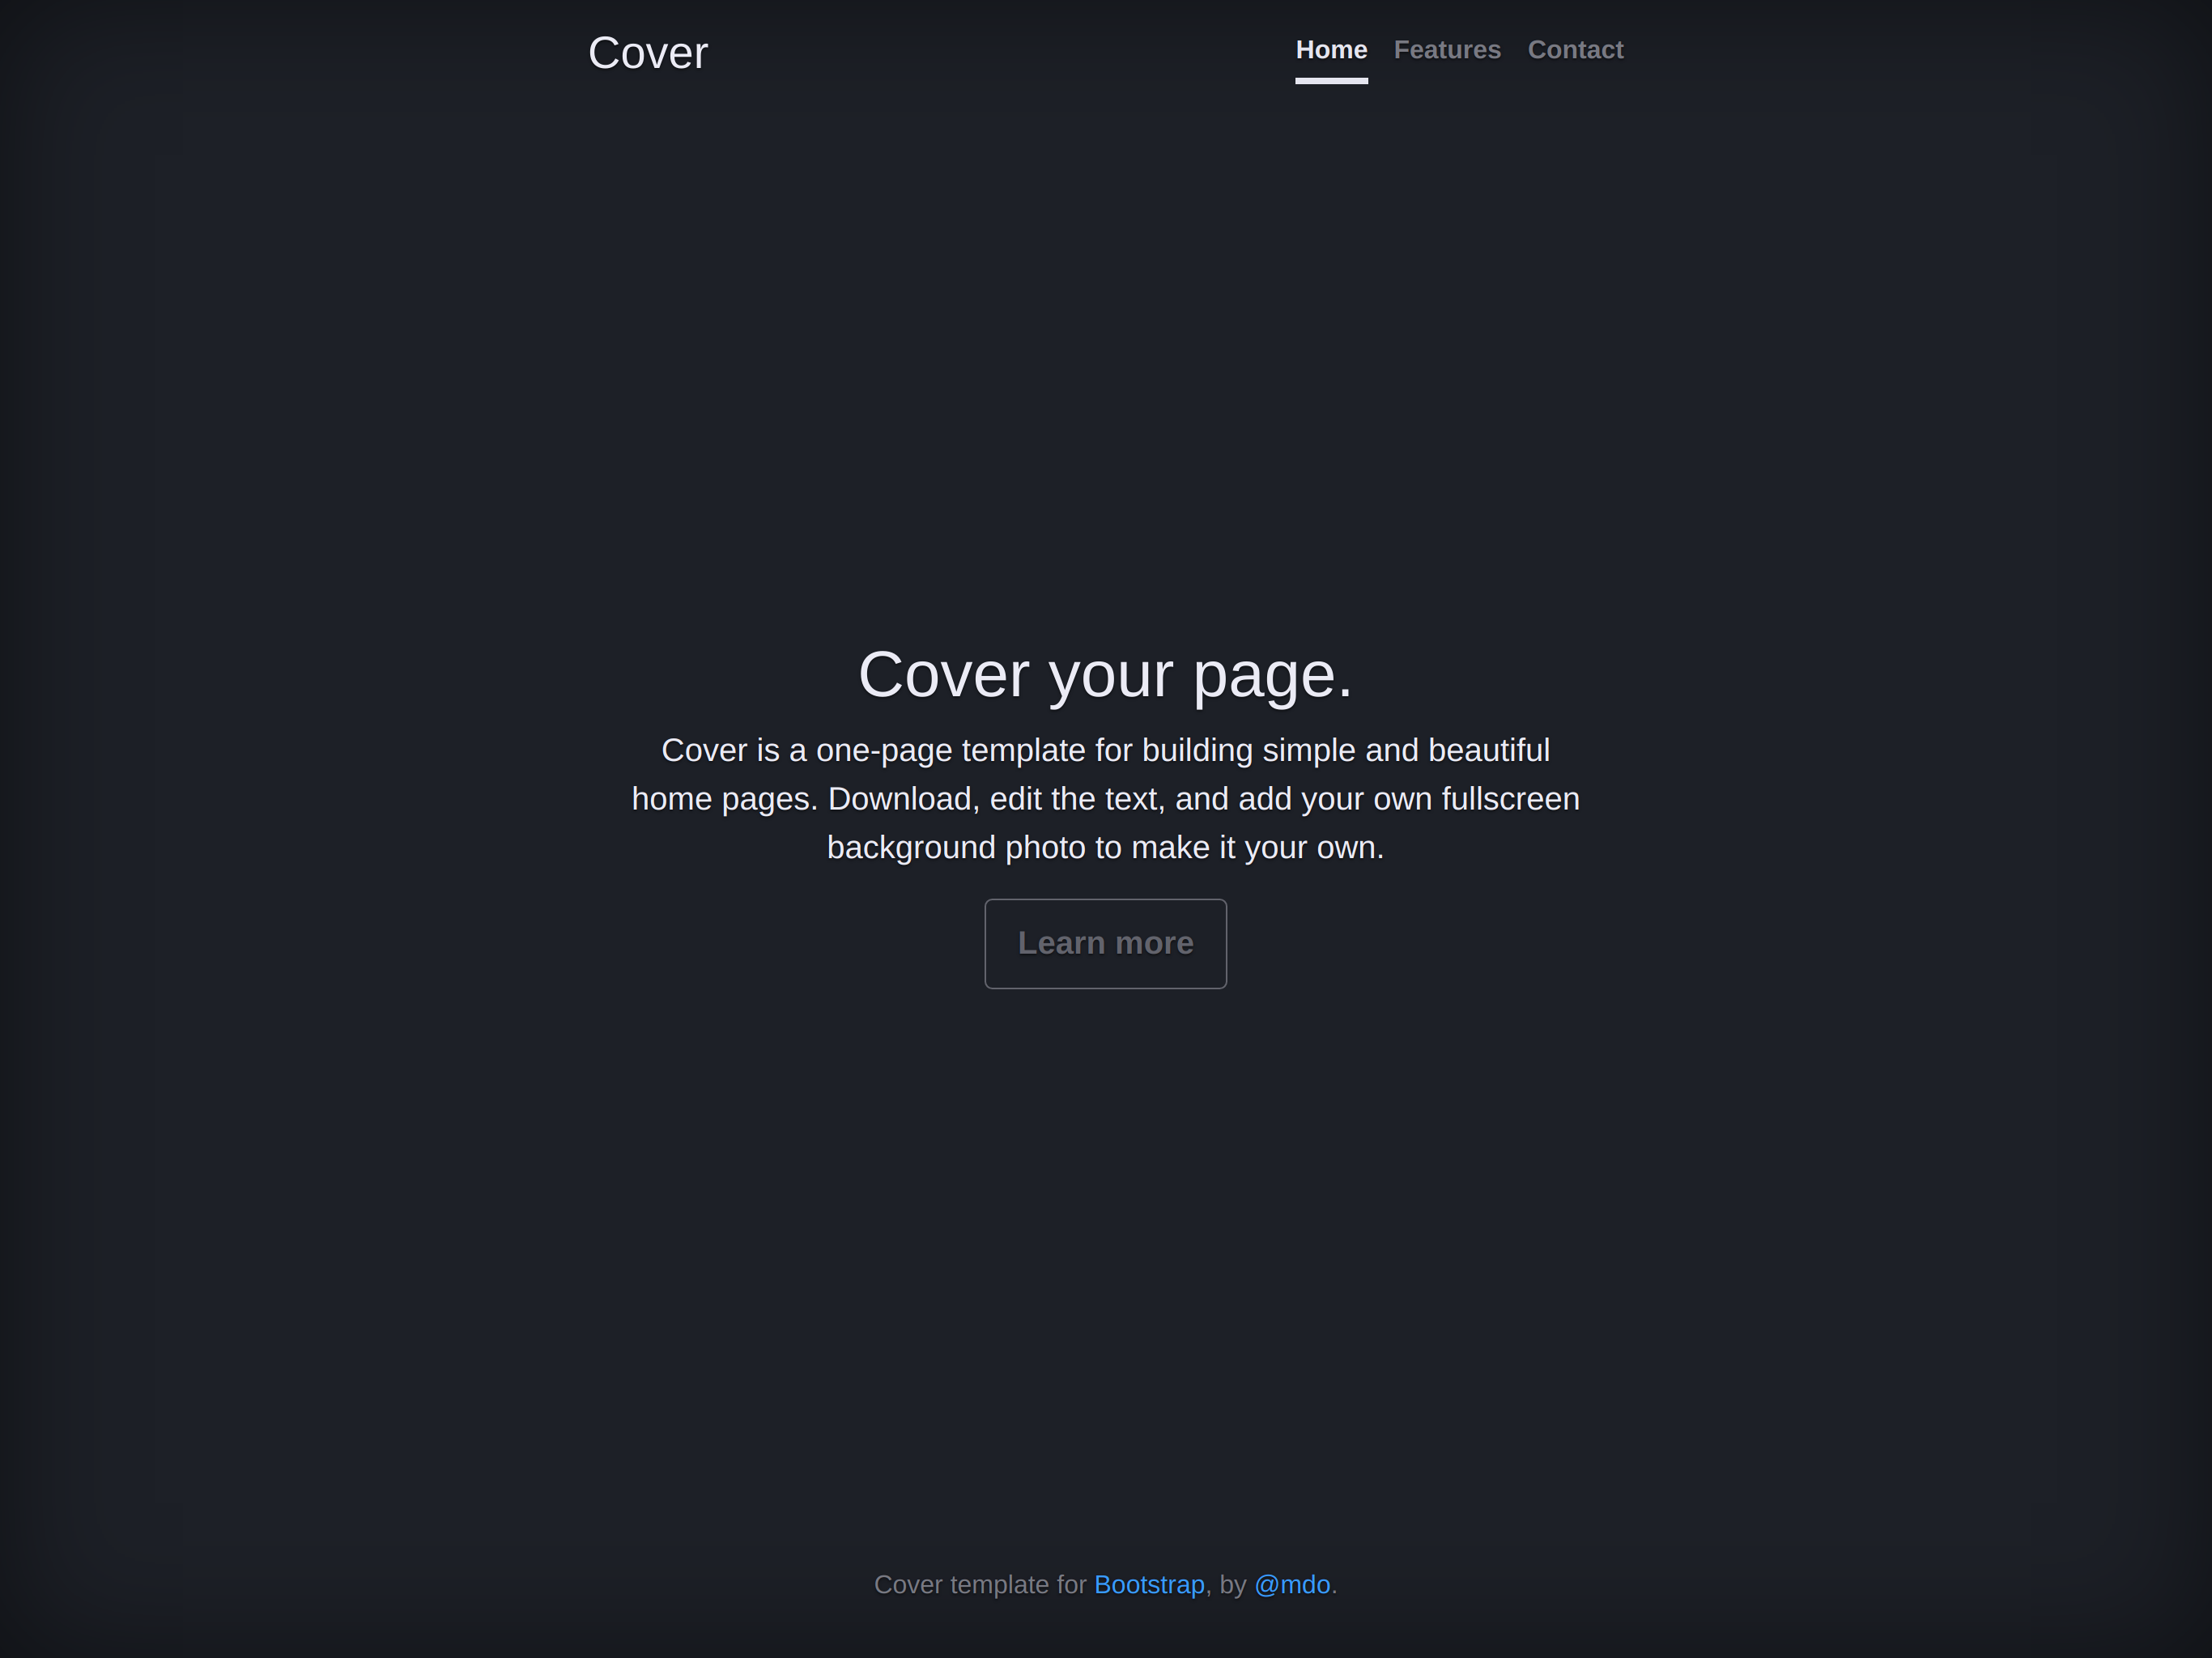Open the @mdo footer link
This screenshot has height=1658, width=2212.
1292,1584
